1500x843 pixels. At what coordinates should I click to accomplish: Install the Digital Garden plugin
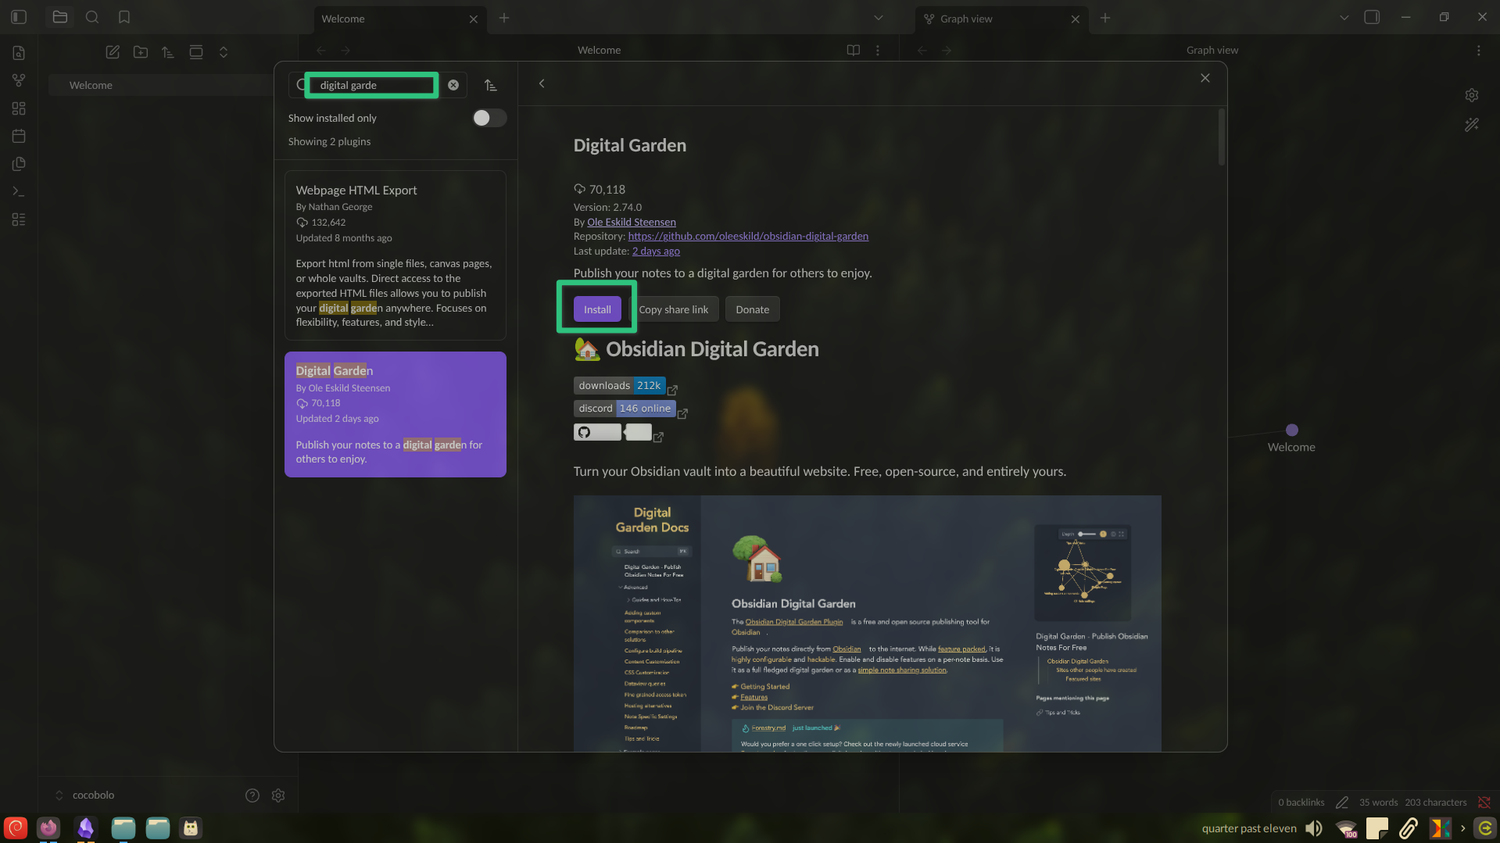[597, 309]
